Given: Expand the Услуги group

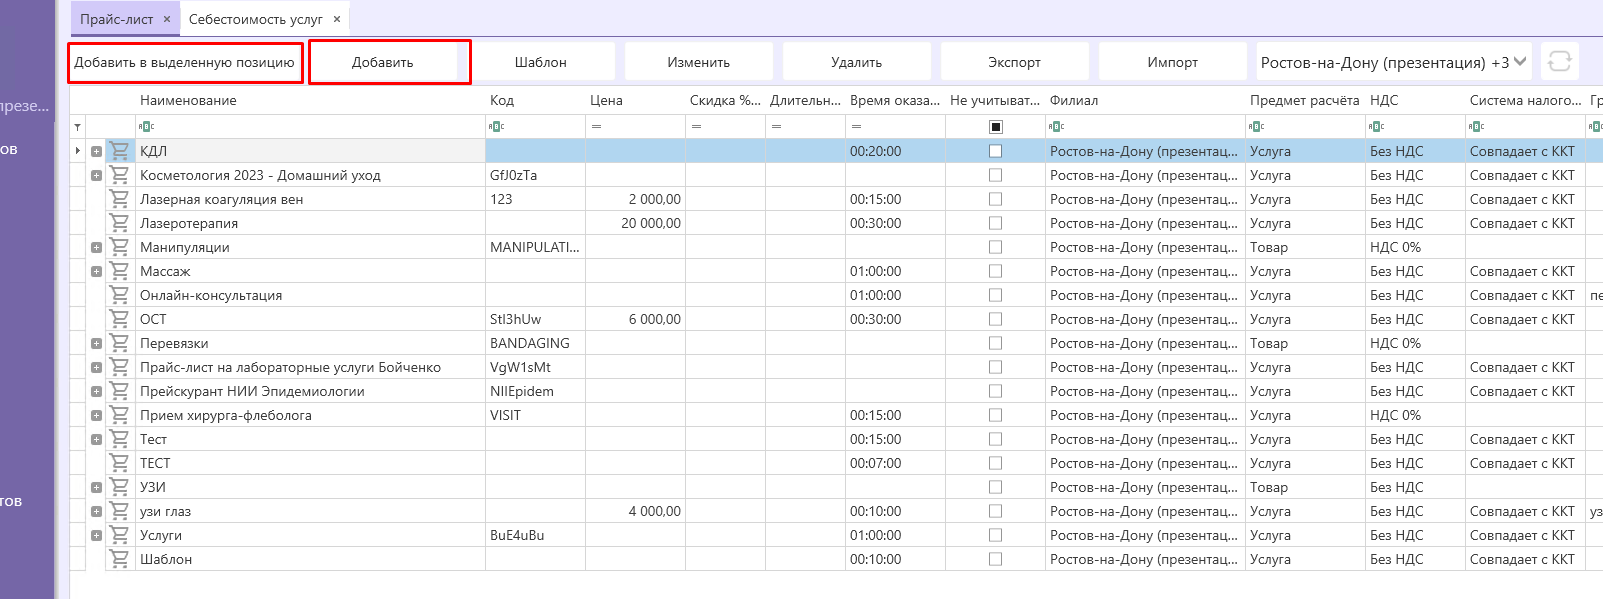Looking at the screenshot, I should [x=96, y=535].
